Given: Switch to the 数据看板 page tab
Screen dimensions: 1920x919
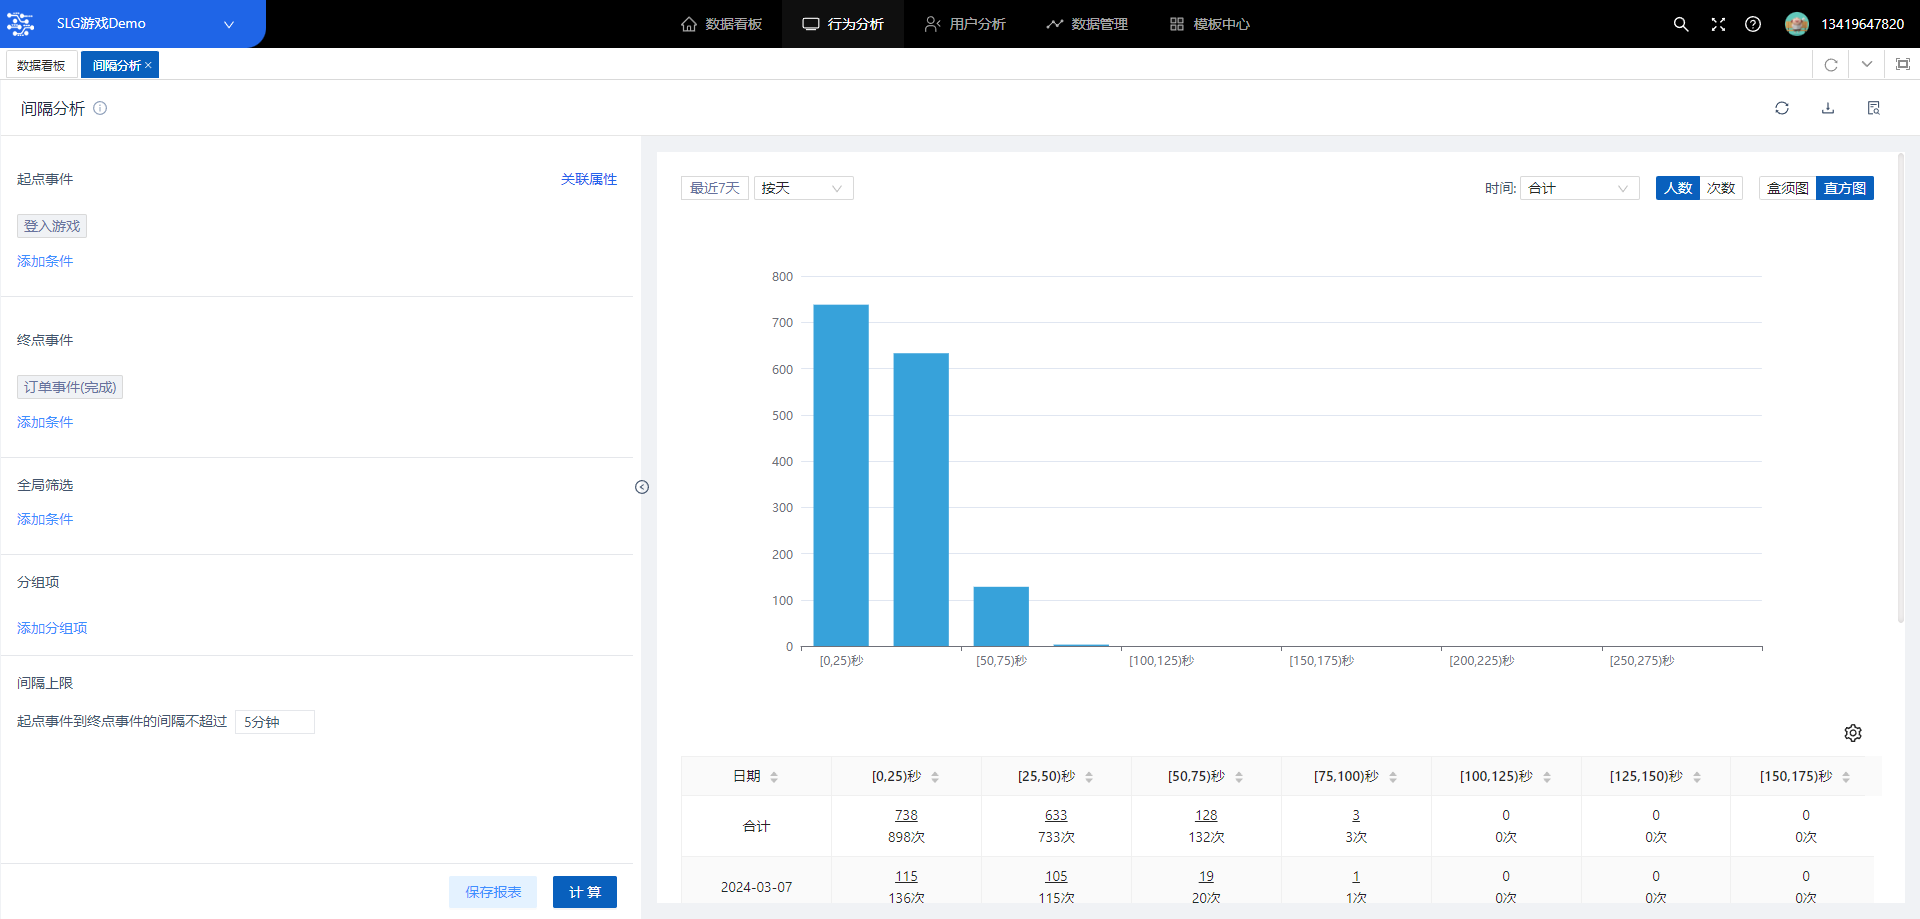Looking at the screenshot, I should coord(41,65).
